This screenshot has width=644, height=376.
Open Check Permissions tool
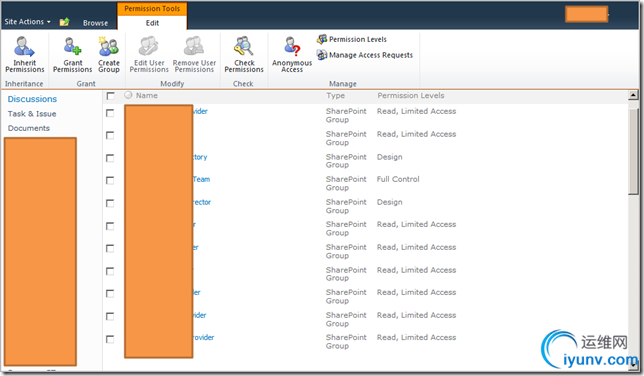[244, 54]
